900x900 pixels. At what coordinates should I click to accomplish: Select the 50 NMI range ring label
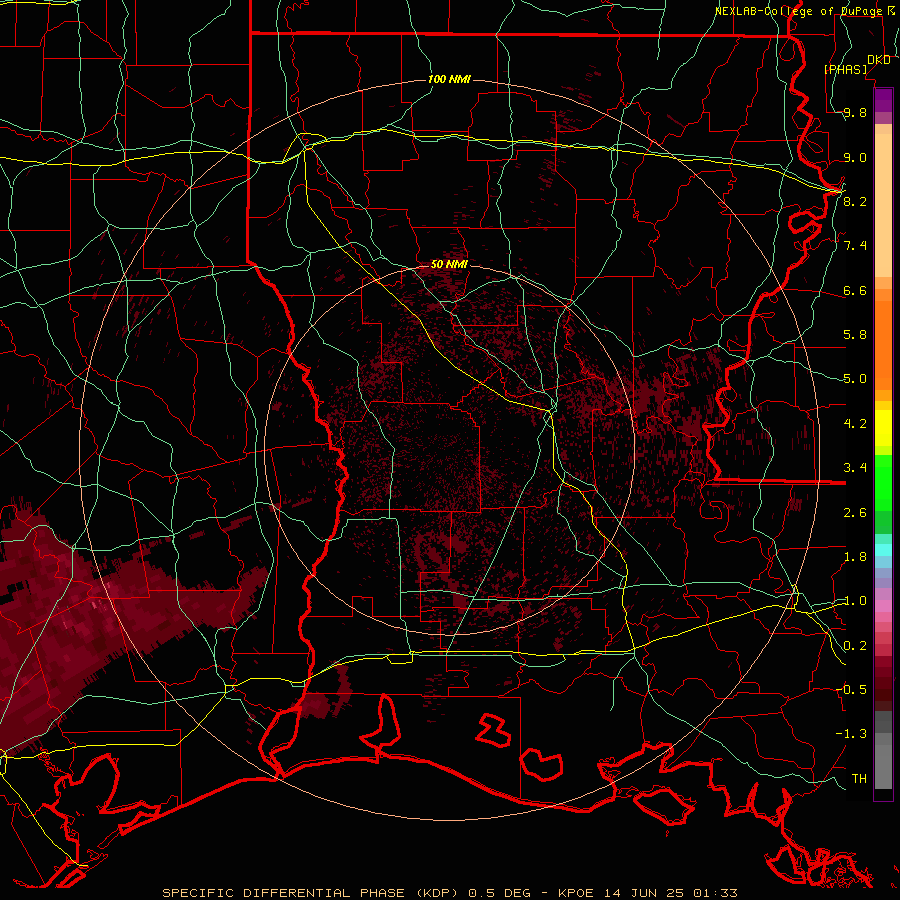point(449,264)
